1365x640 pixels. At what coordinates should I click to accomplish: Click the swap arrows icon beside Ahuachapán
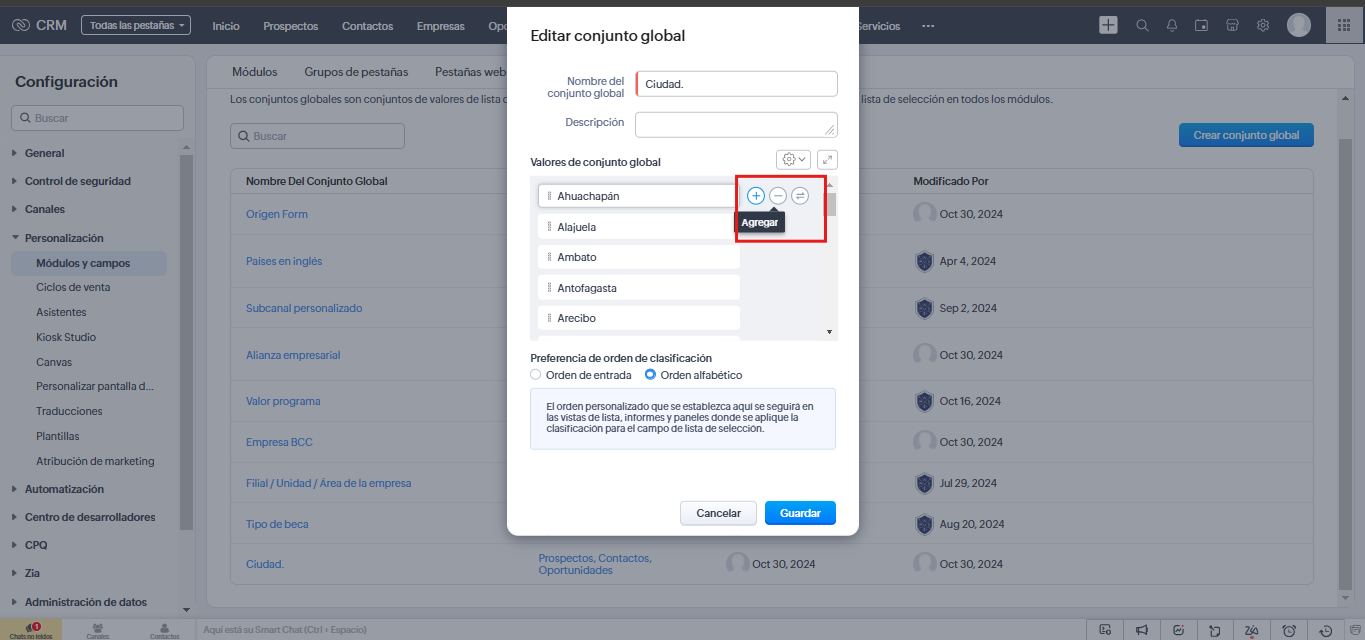click(800, 196)
